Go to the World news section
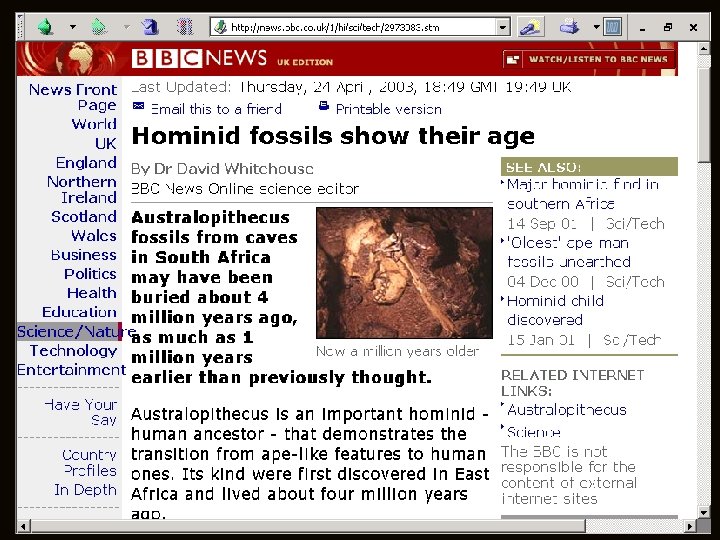This screenshot has width=720, height=540. [x=94, y=124]
